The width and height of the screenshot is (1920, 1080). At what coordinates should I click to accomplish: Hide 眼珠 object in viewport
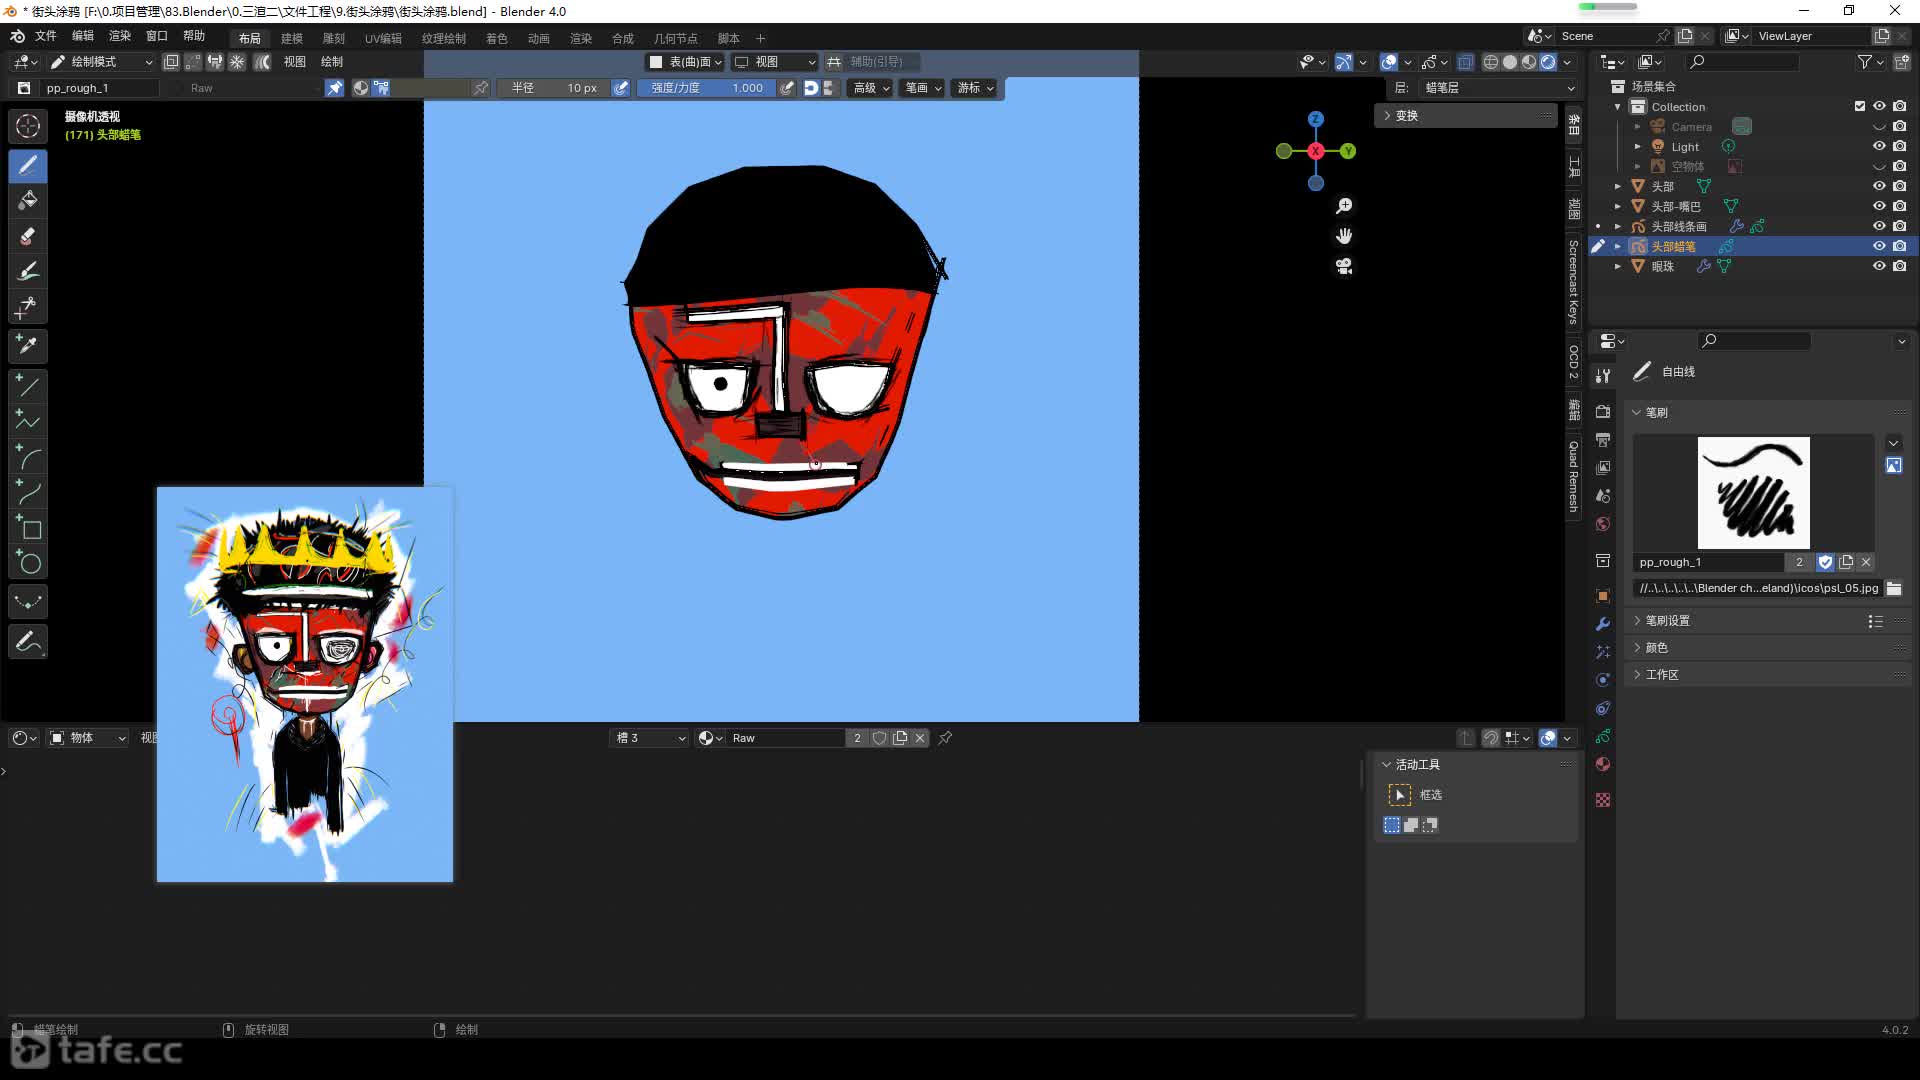click(x=1879, y=266)
